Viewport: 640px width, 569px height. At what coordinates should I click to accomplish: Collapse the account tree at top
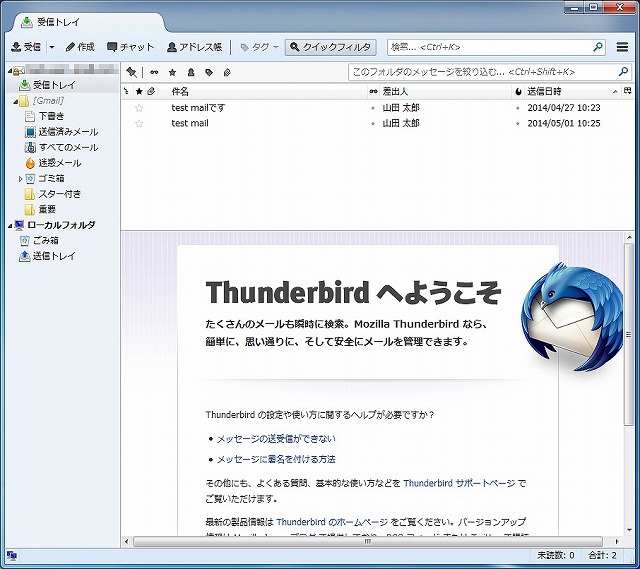(x=10, y=71)
